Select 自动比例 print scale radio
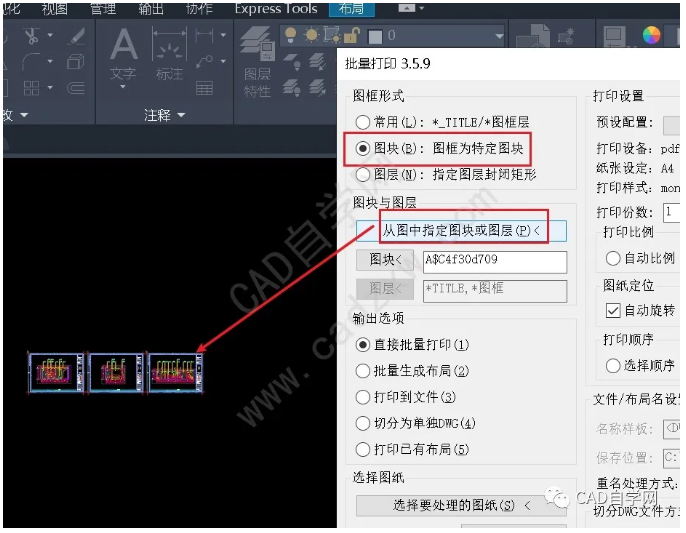Screen dimensions: 686x533 click(613, 258)
